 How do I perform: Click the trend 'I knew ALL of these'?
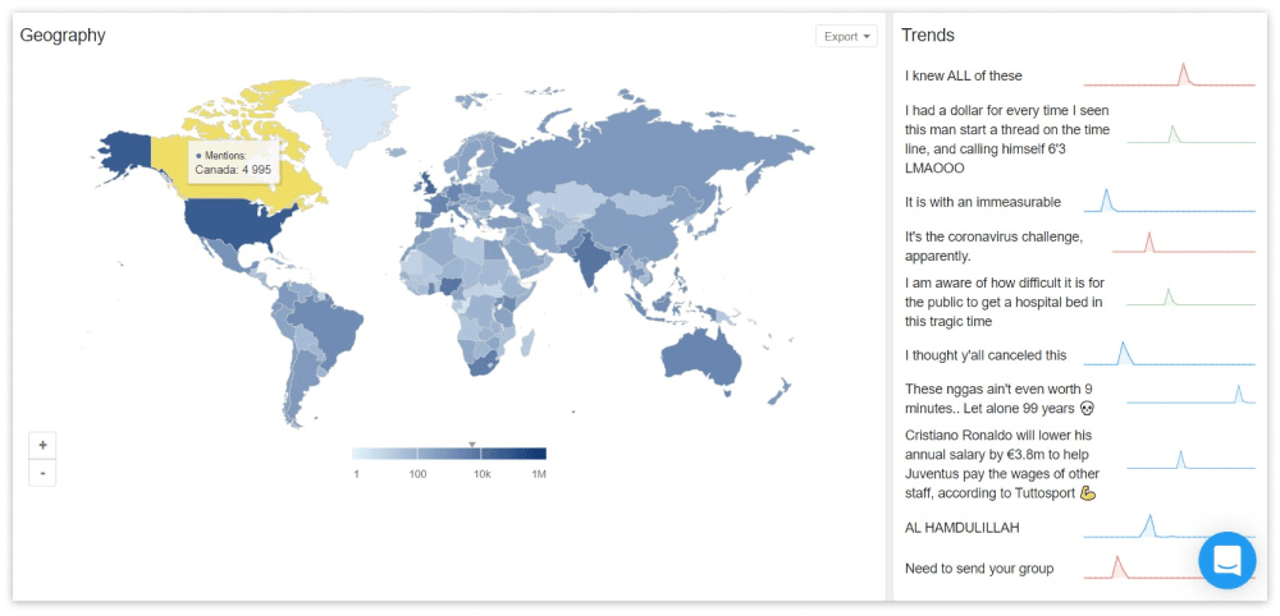click(x=961, y=75)
